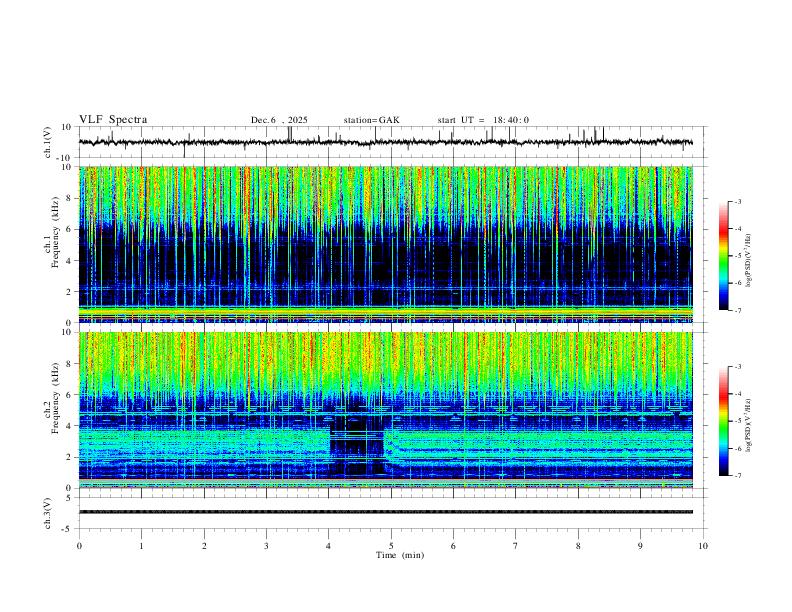Click time axis tick label "9"

click(x=640, y=546)
